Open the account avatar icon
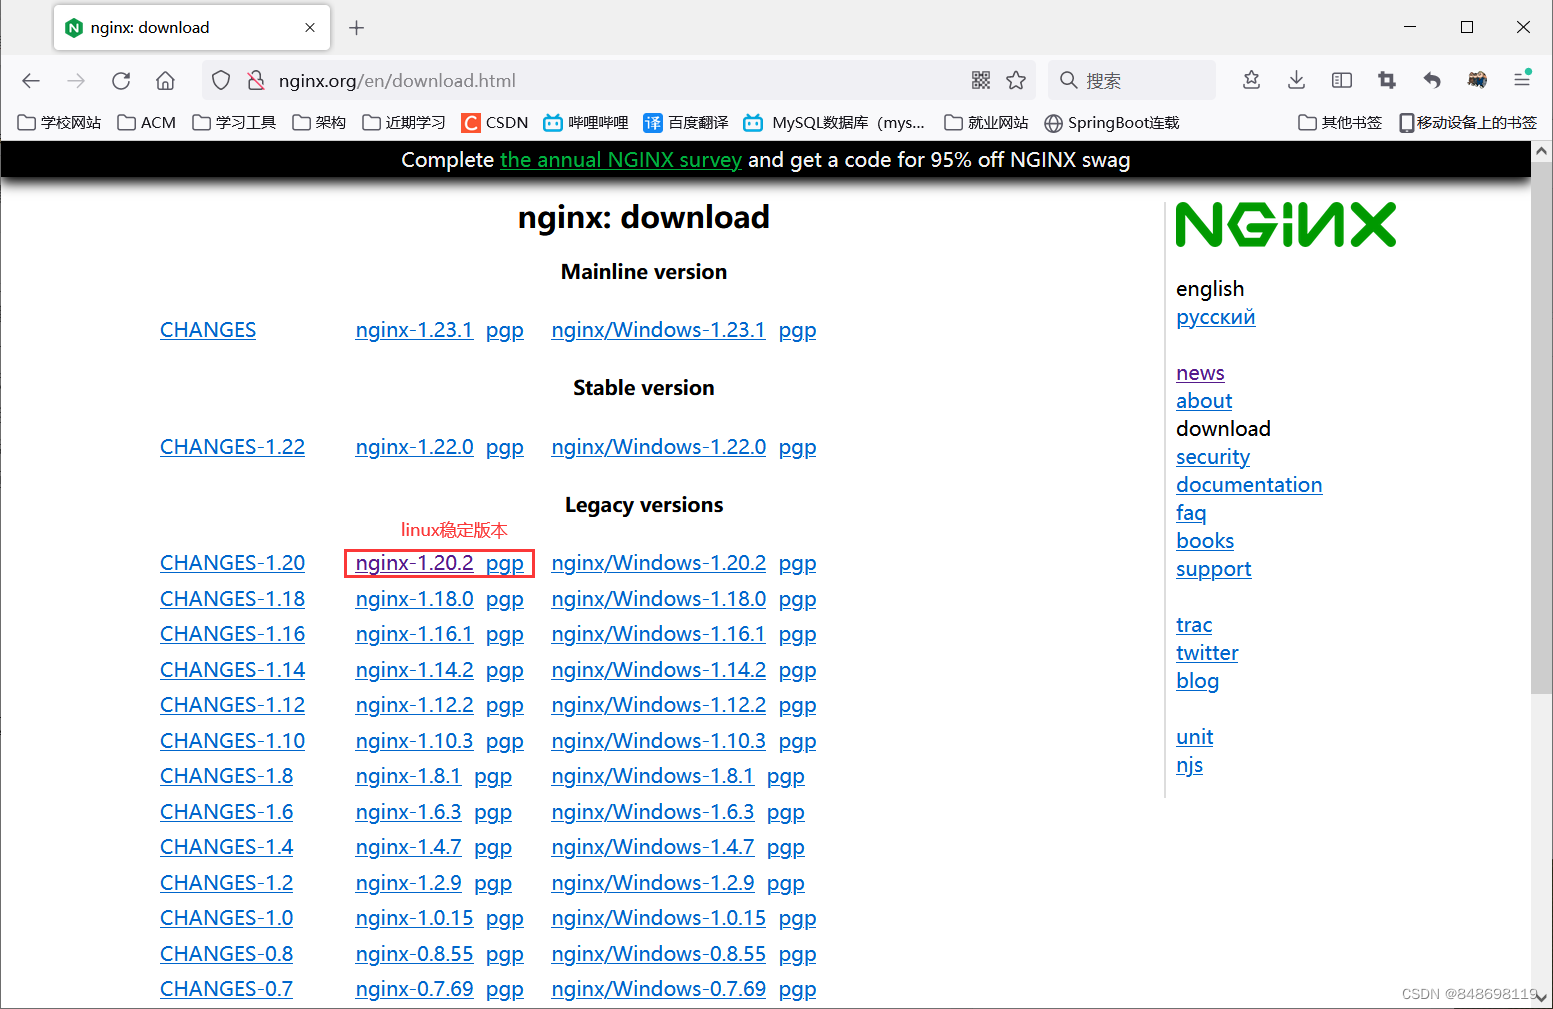Screen dimensions: 1553x1009 pyautogui.click(x=1477, y=80)
